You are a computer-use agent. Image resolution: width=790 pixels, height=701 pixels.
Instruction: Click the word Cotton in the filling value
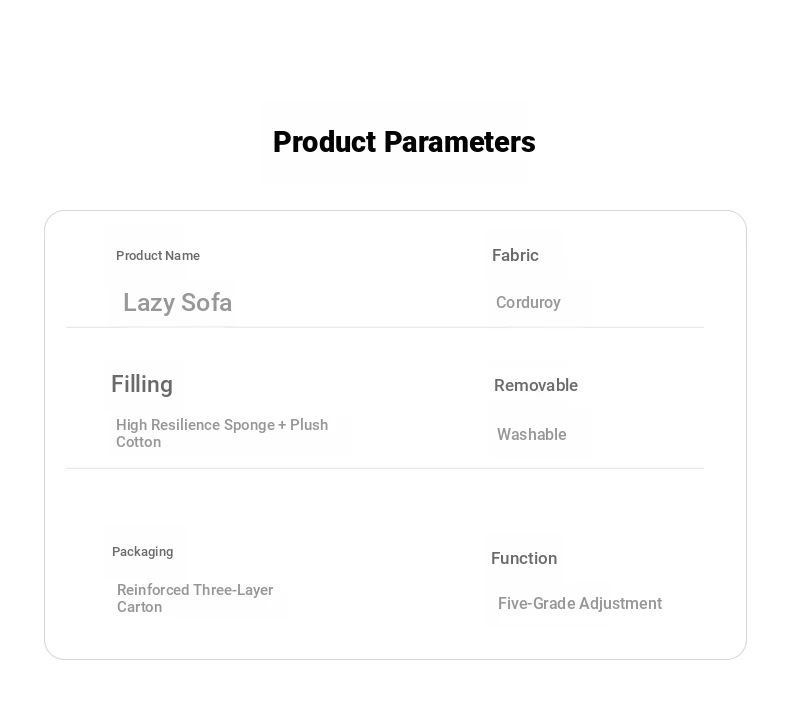click(138, 442)
